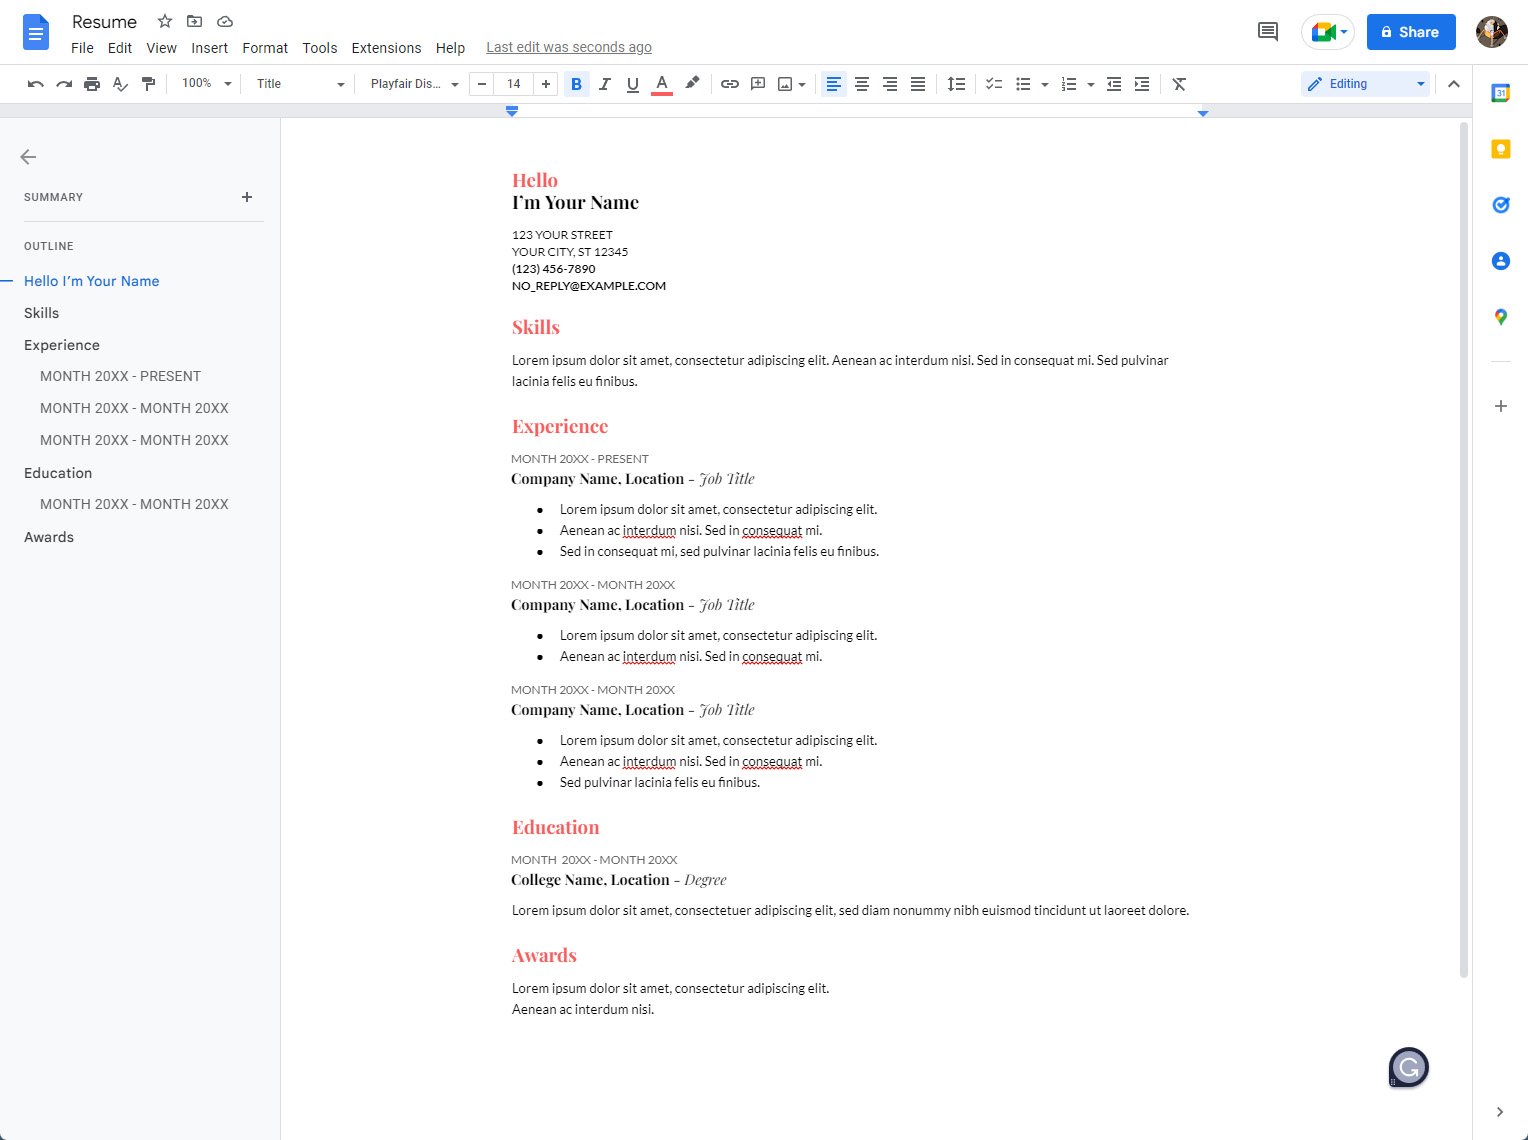Expand the Editing mode dropdown
This screenshot has width=1528, height=1140.
1366,84
